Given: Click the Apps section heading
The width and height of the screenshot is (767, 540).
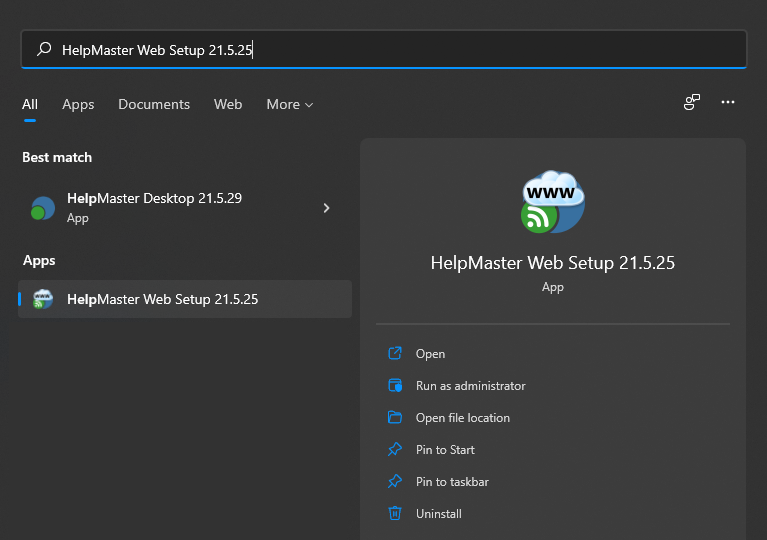Looking at the screenshot, I should pyautogui.click(x=39, y=261).
